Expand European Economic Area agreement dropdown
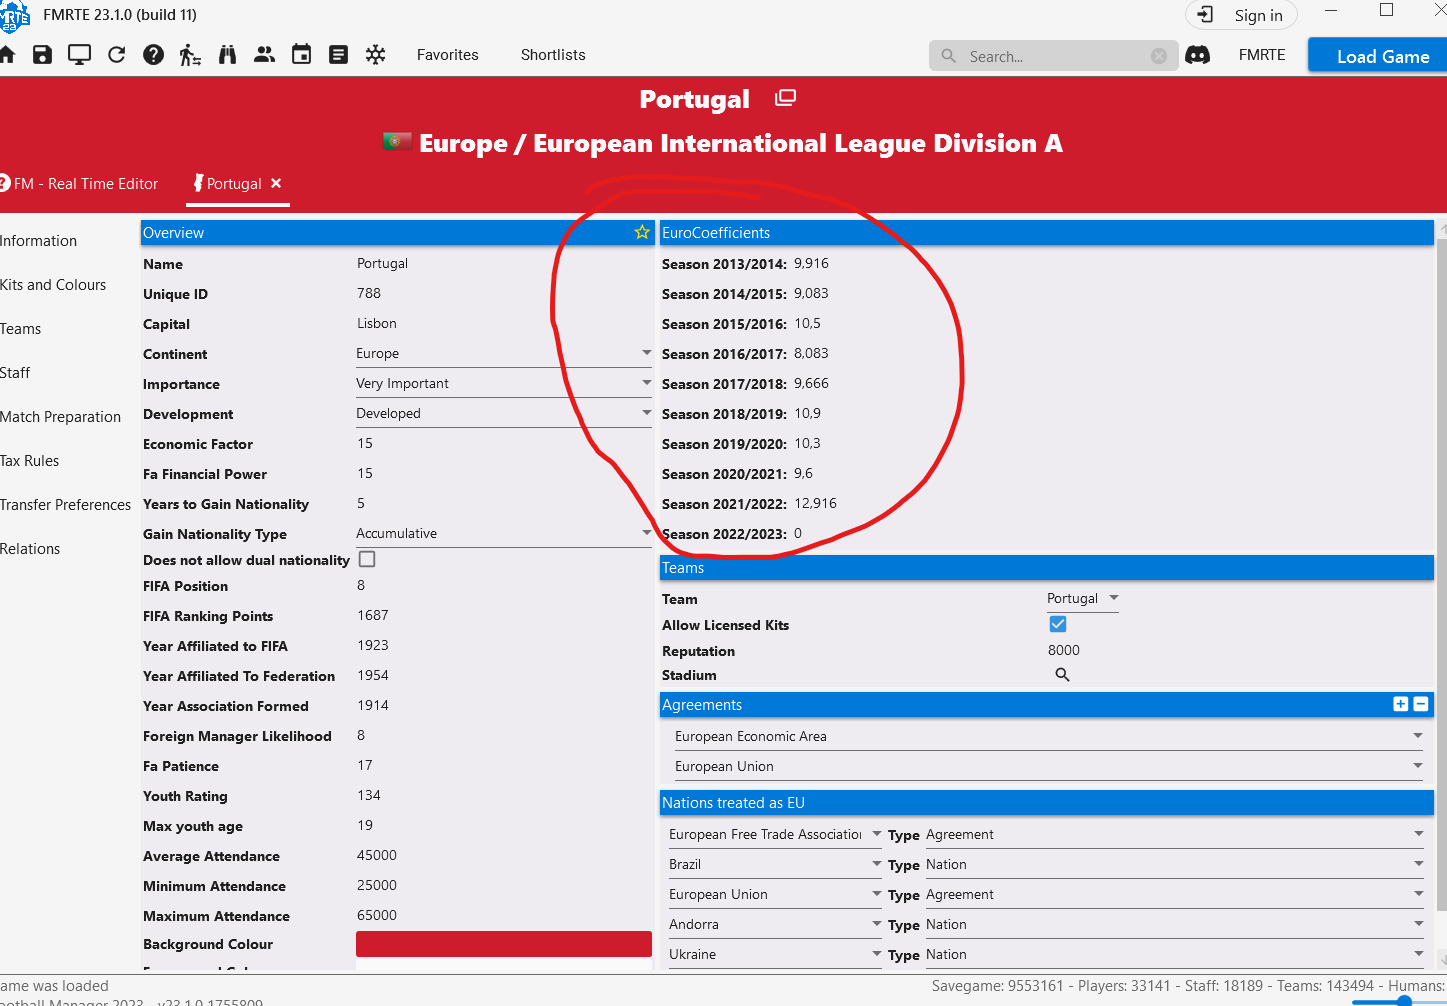1447x1006 pixels. (1049, 736)
